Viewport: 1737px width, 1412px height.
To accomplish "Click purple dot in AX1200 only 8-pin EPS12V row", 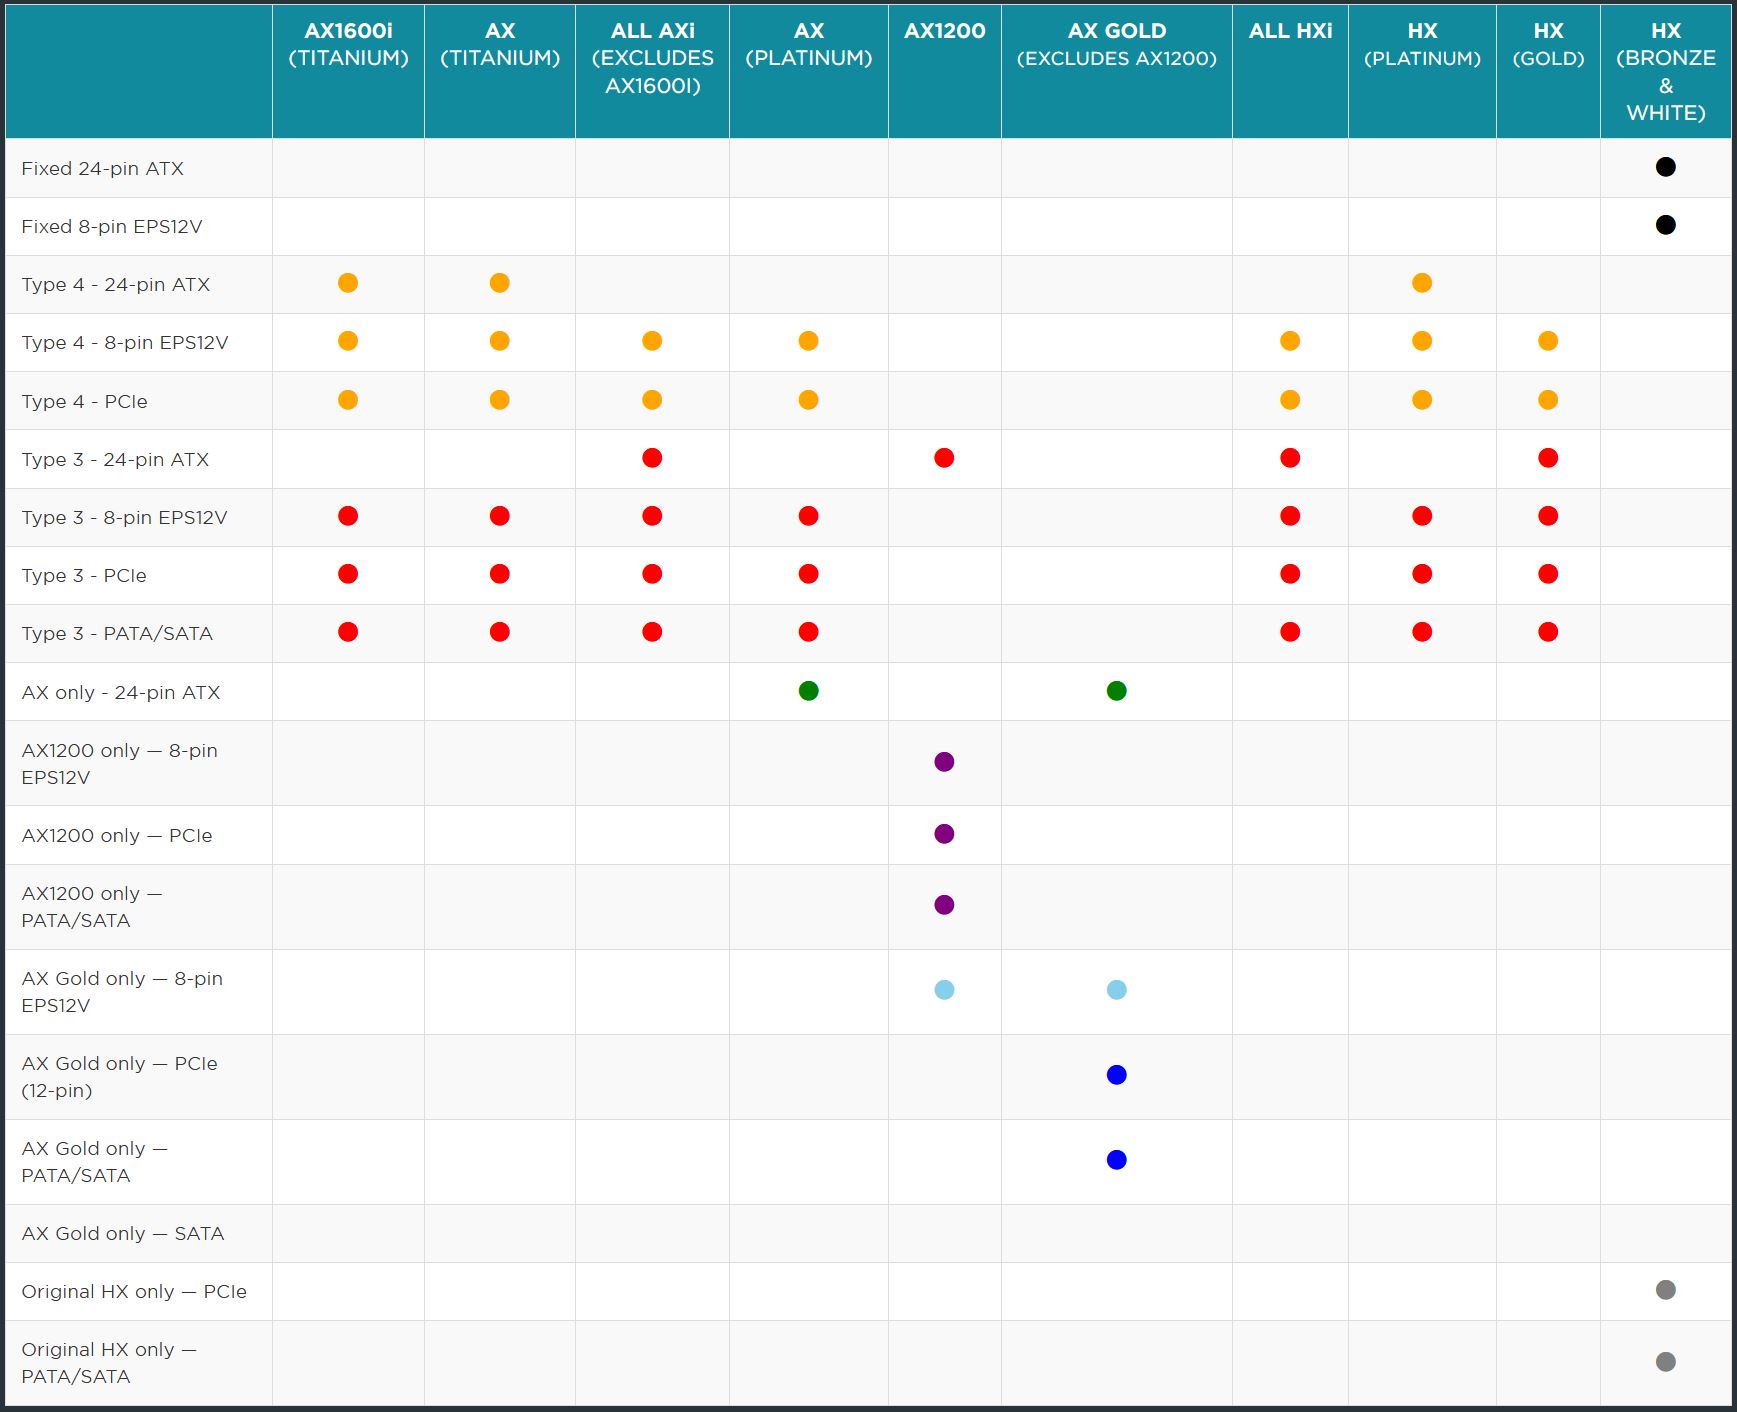I will point(944,762).
